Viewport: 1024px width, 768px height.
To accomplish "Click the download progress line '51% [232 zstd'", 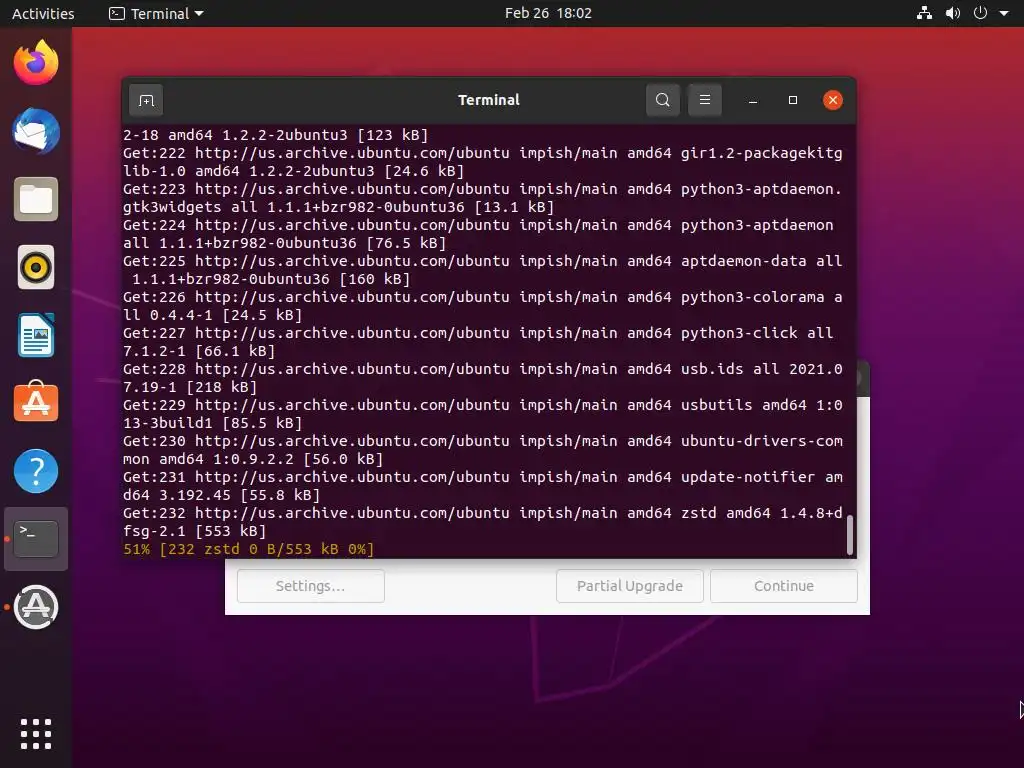I will pyautogui.click(x=249, y=549).
